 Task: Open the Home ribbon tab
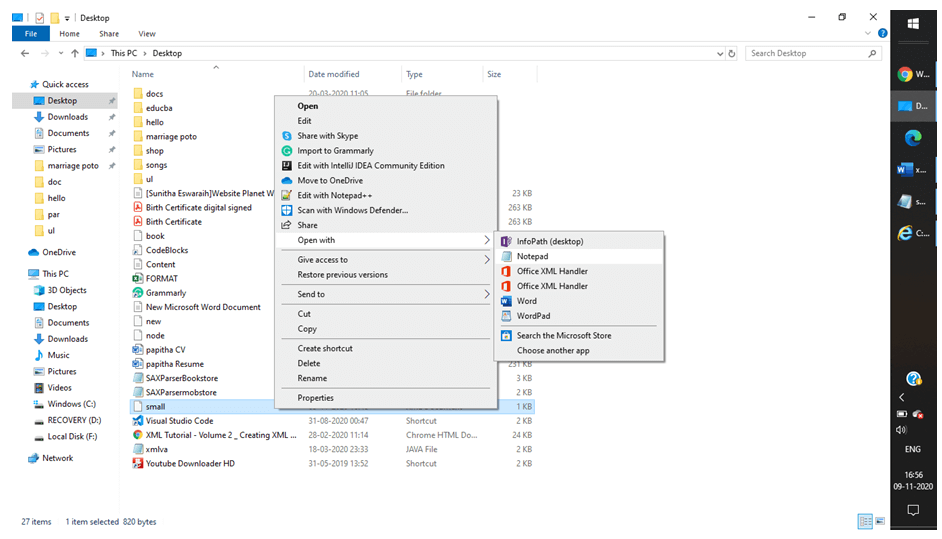69,34
